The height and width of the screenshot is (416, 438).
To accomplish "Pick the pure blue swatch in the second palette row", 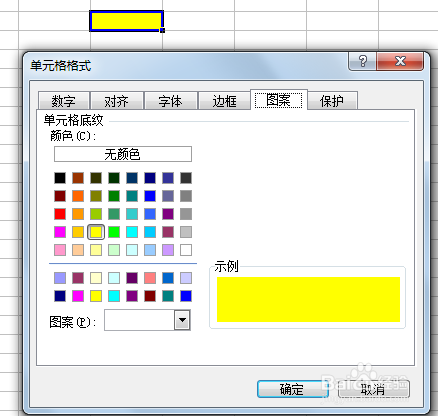I will click(x=150, y=196).
